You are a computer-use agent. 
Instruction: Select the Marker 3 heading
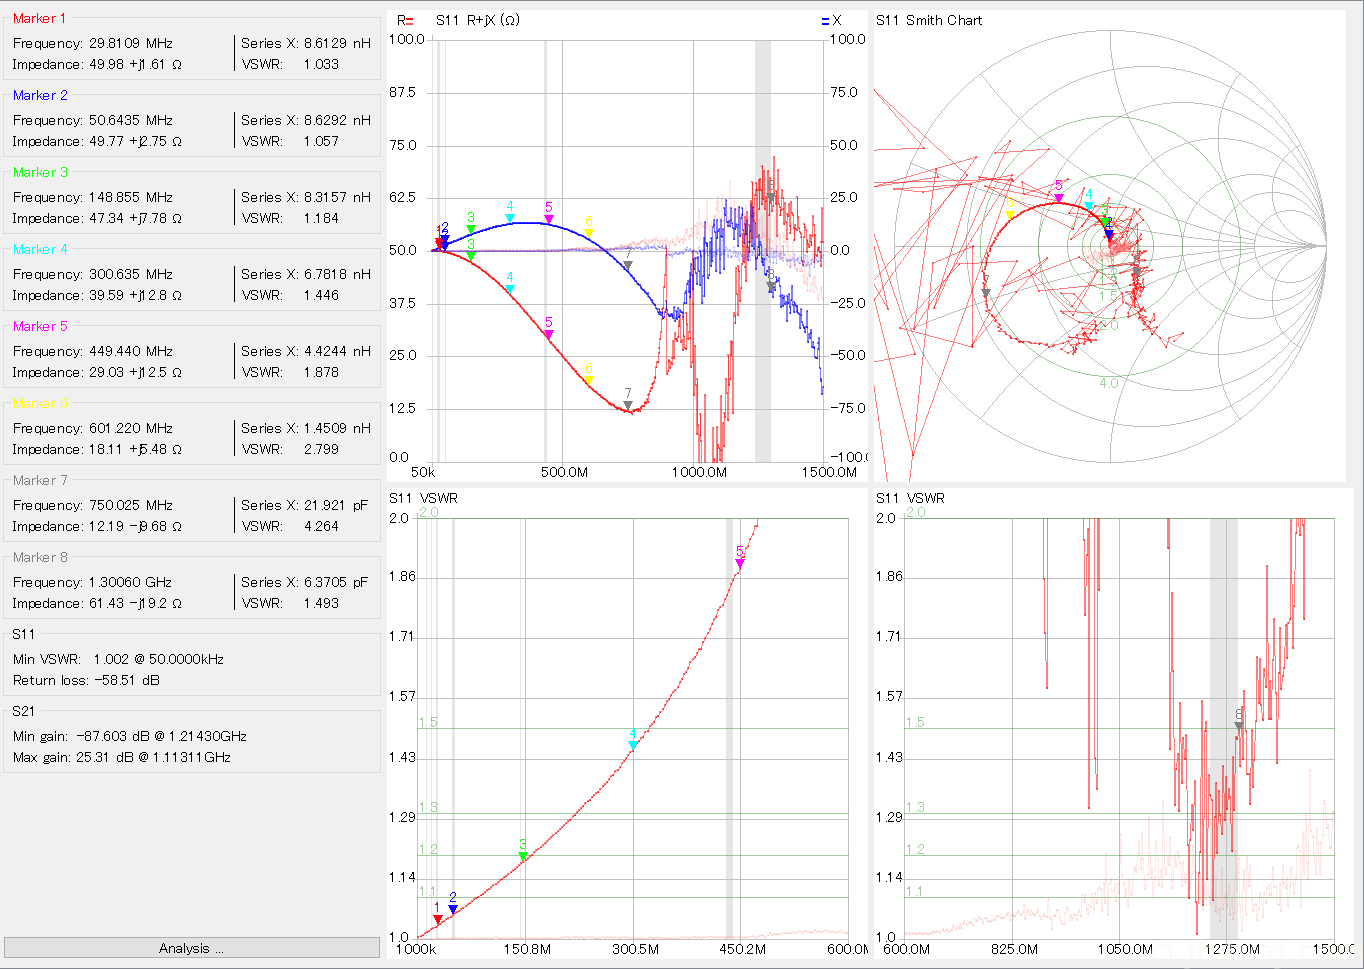pos(40,172)
